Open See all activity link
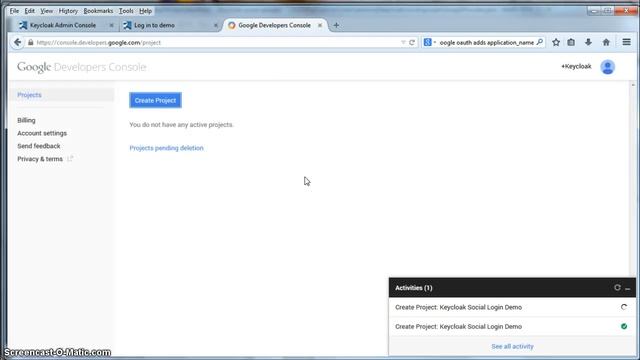The image size is (640, 360). pyautogui.click(x=512, y=346)
